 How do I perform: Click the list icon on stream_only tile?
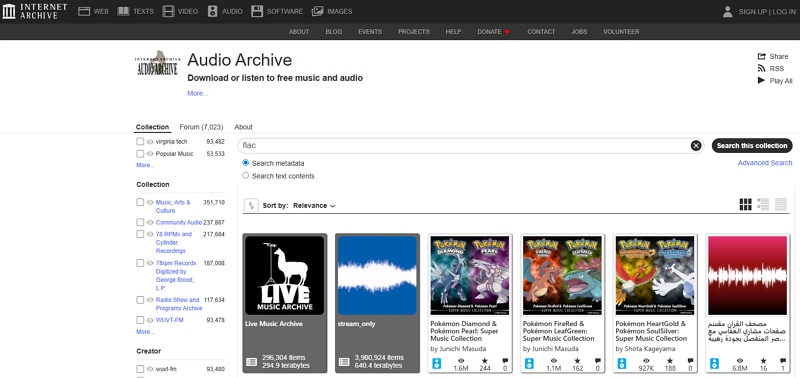coord(344,362)
